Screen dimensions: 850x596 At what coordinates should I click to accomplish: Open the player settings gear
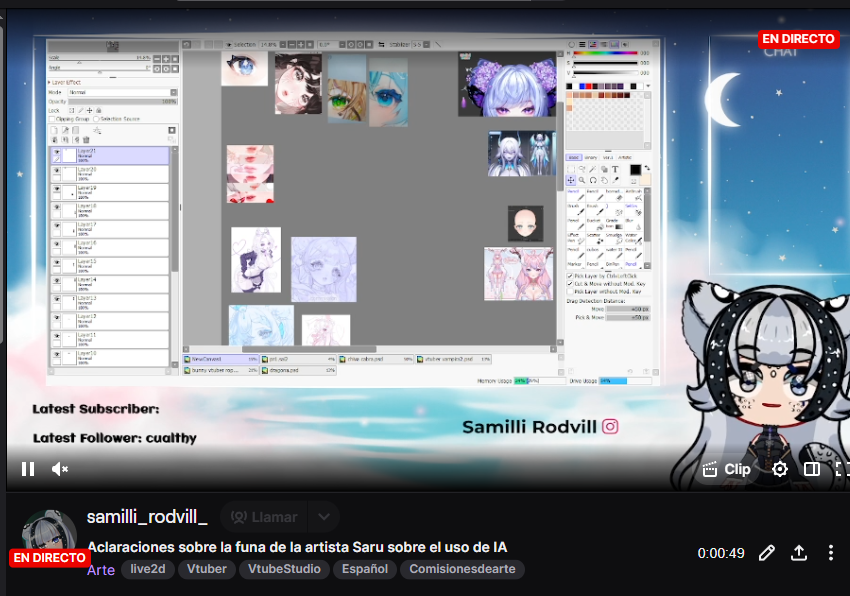click(780, 469)
